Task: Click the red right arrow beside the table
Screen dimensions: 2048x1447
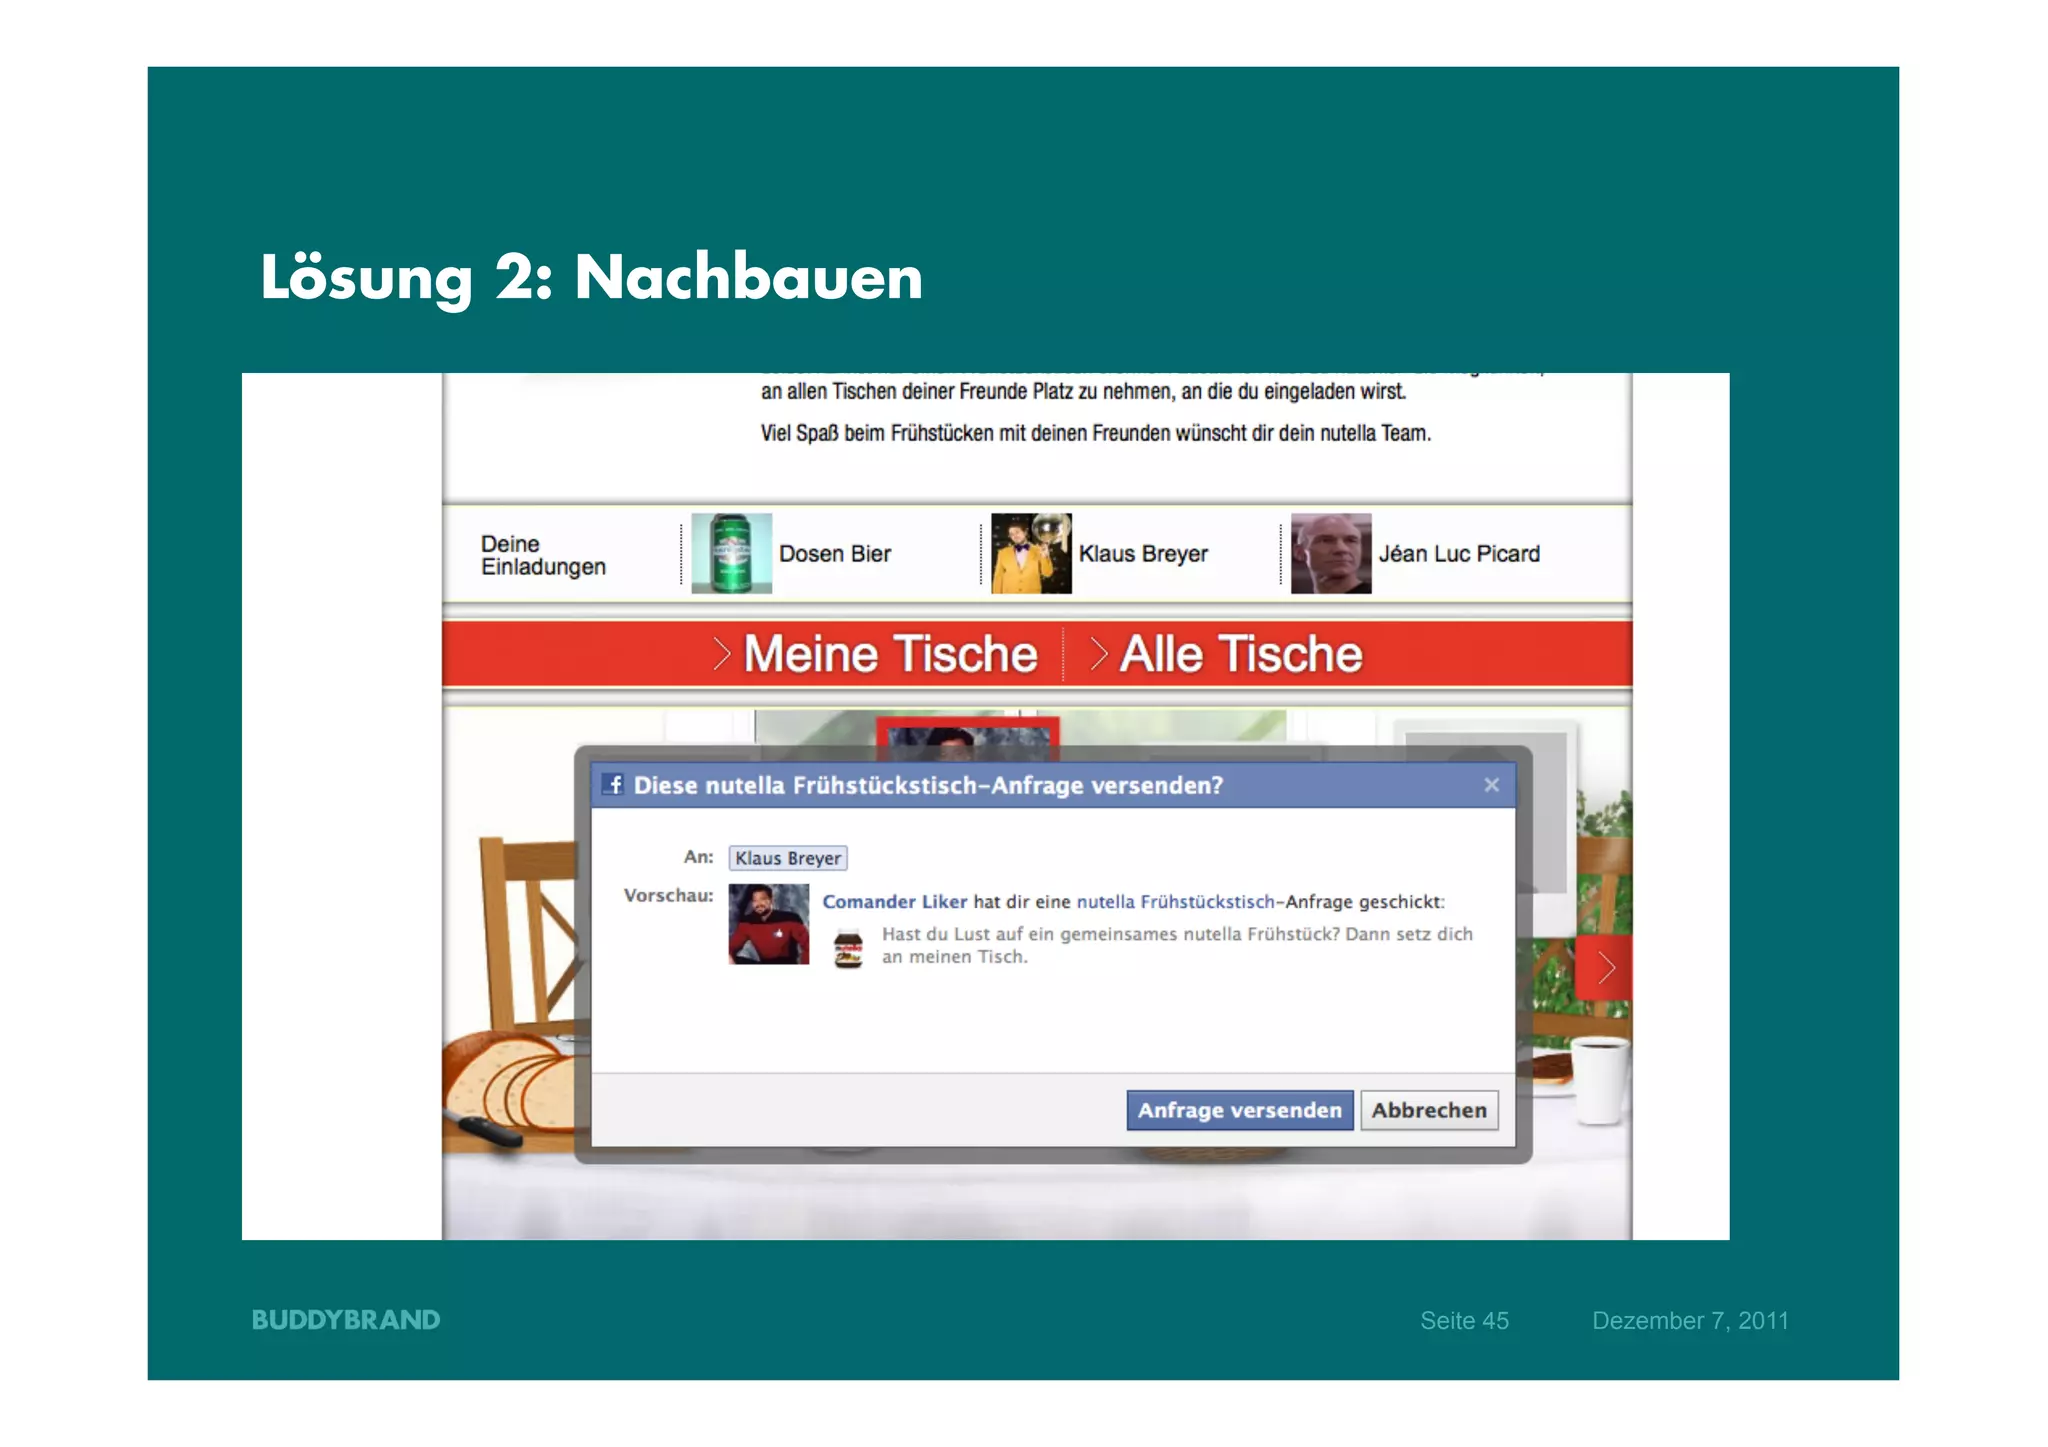Action: [x=1604, y=967]
